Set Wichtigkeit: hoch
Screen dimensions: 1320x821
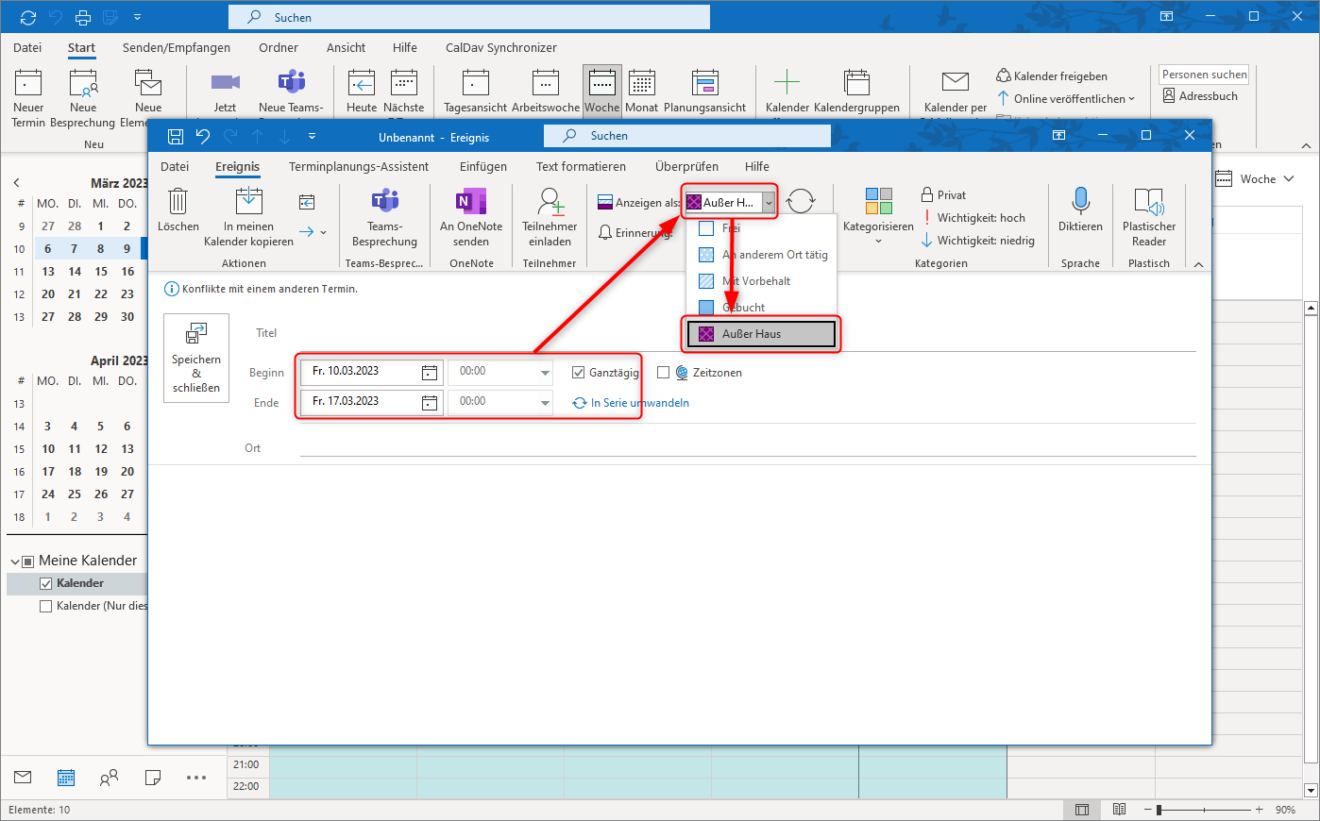[x=972, y=218]
